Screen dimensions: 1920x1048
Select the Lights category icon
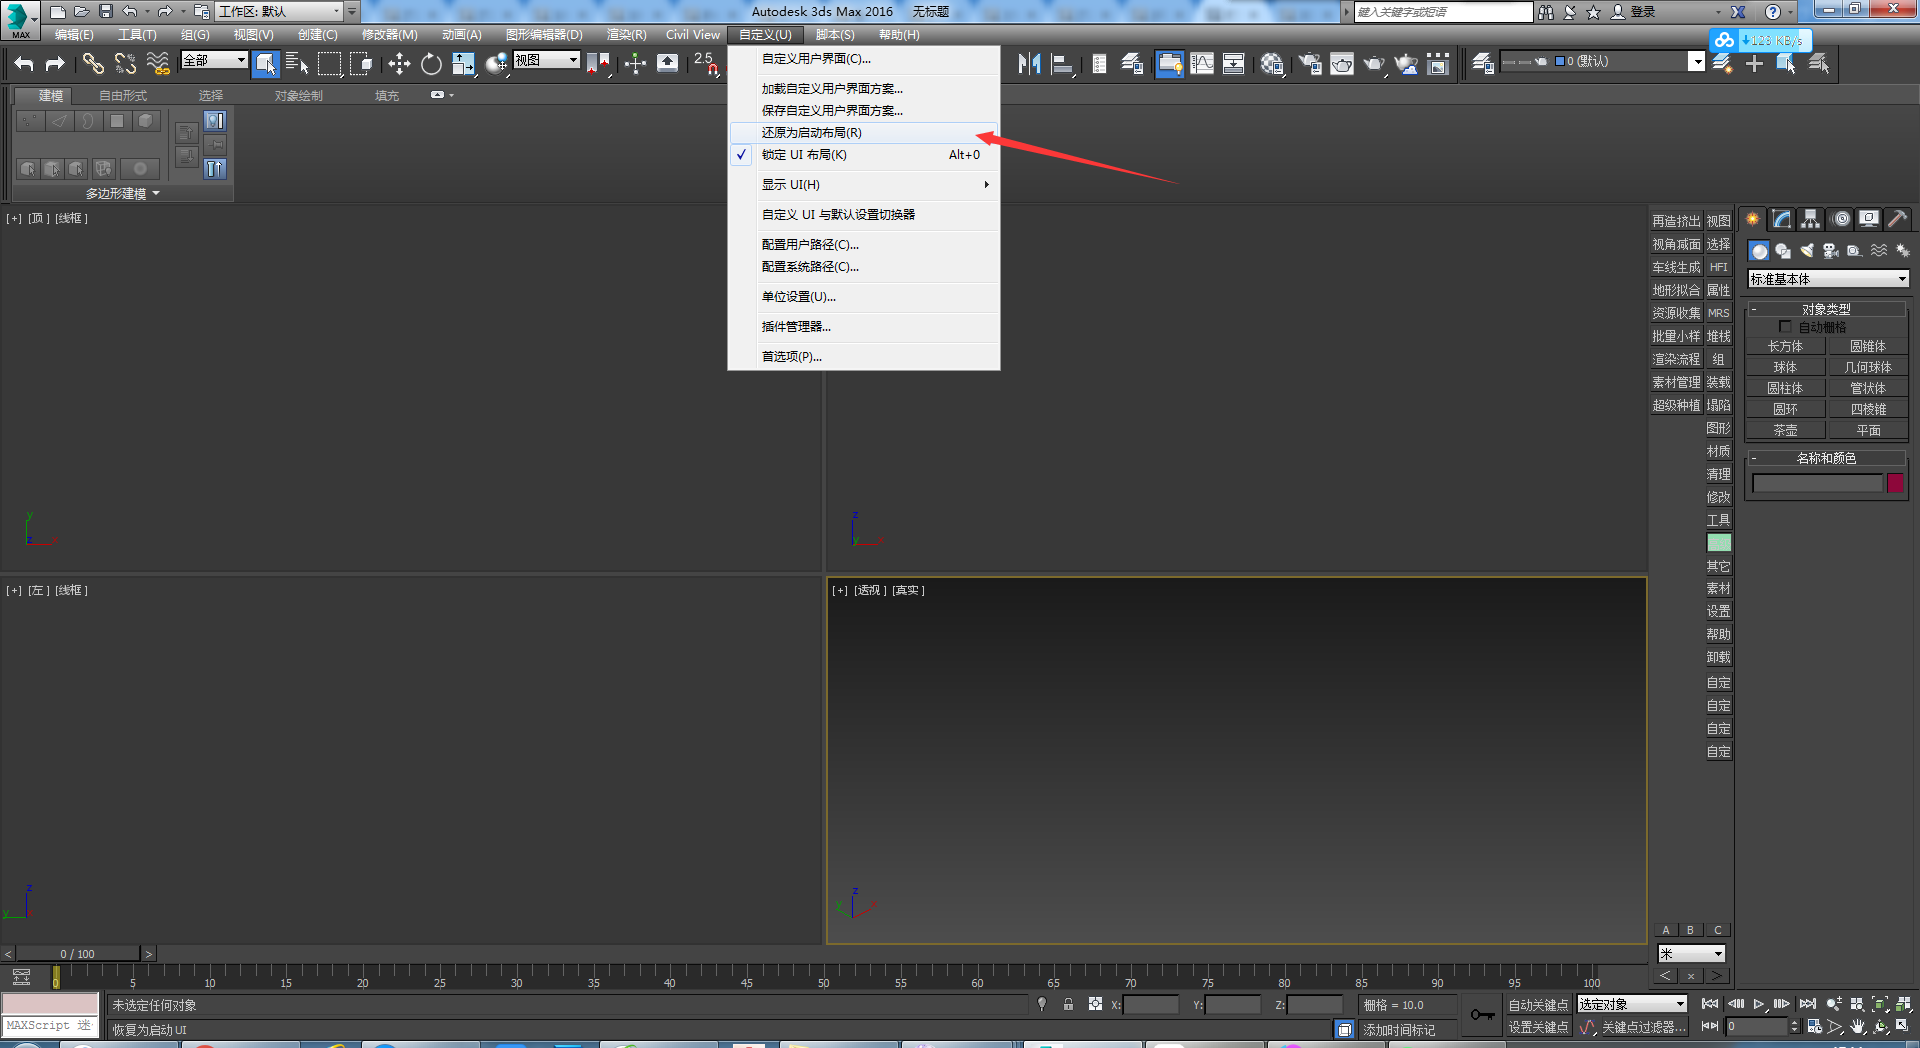[1807, 251]
